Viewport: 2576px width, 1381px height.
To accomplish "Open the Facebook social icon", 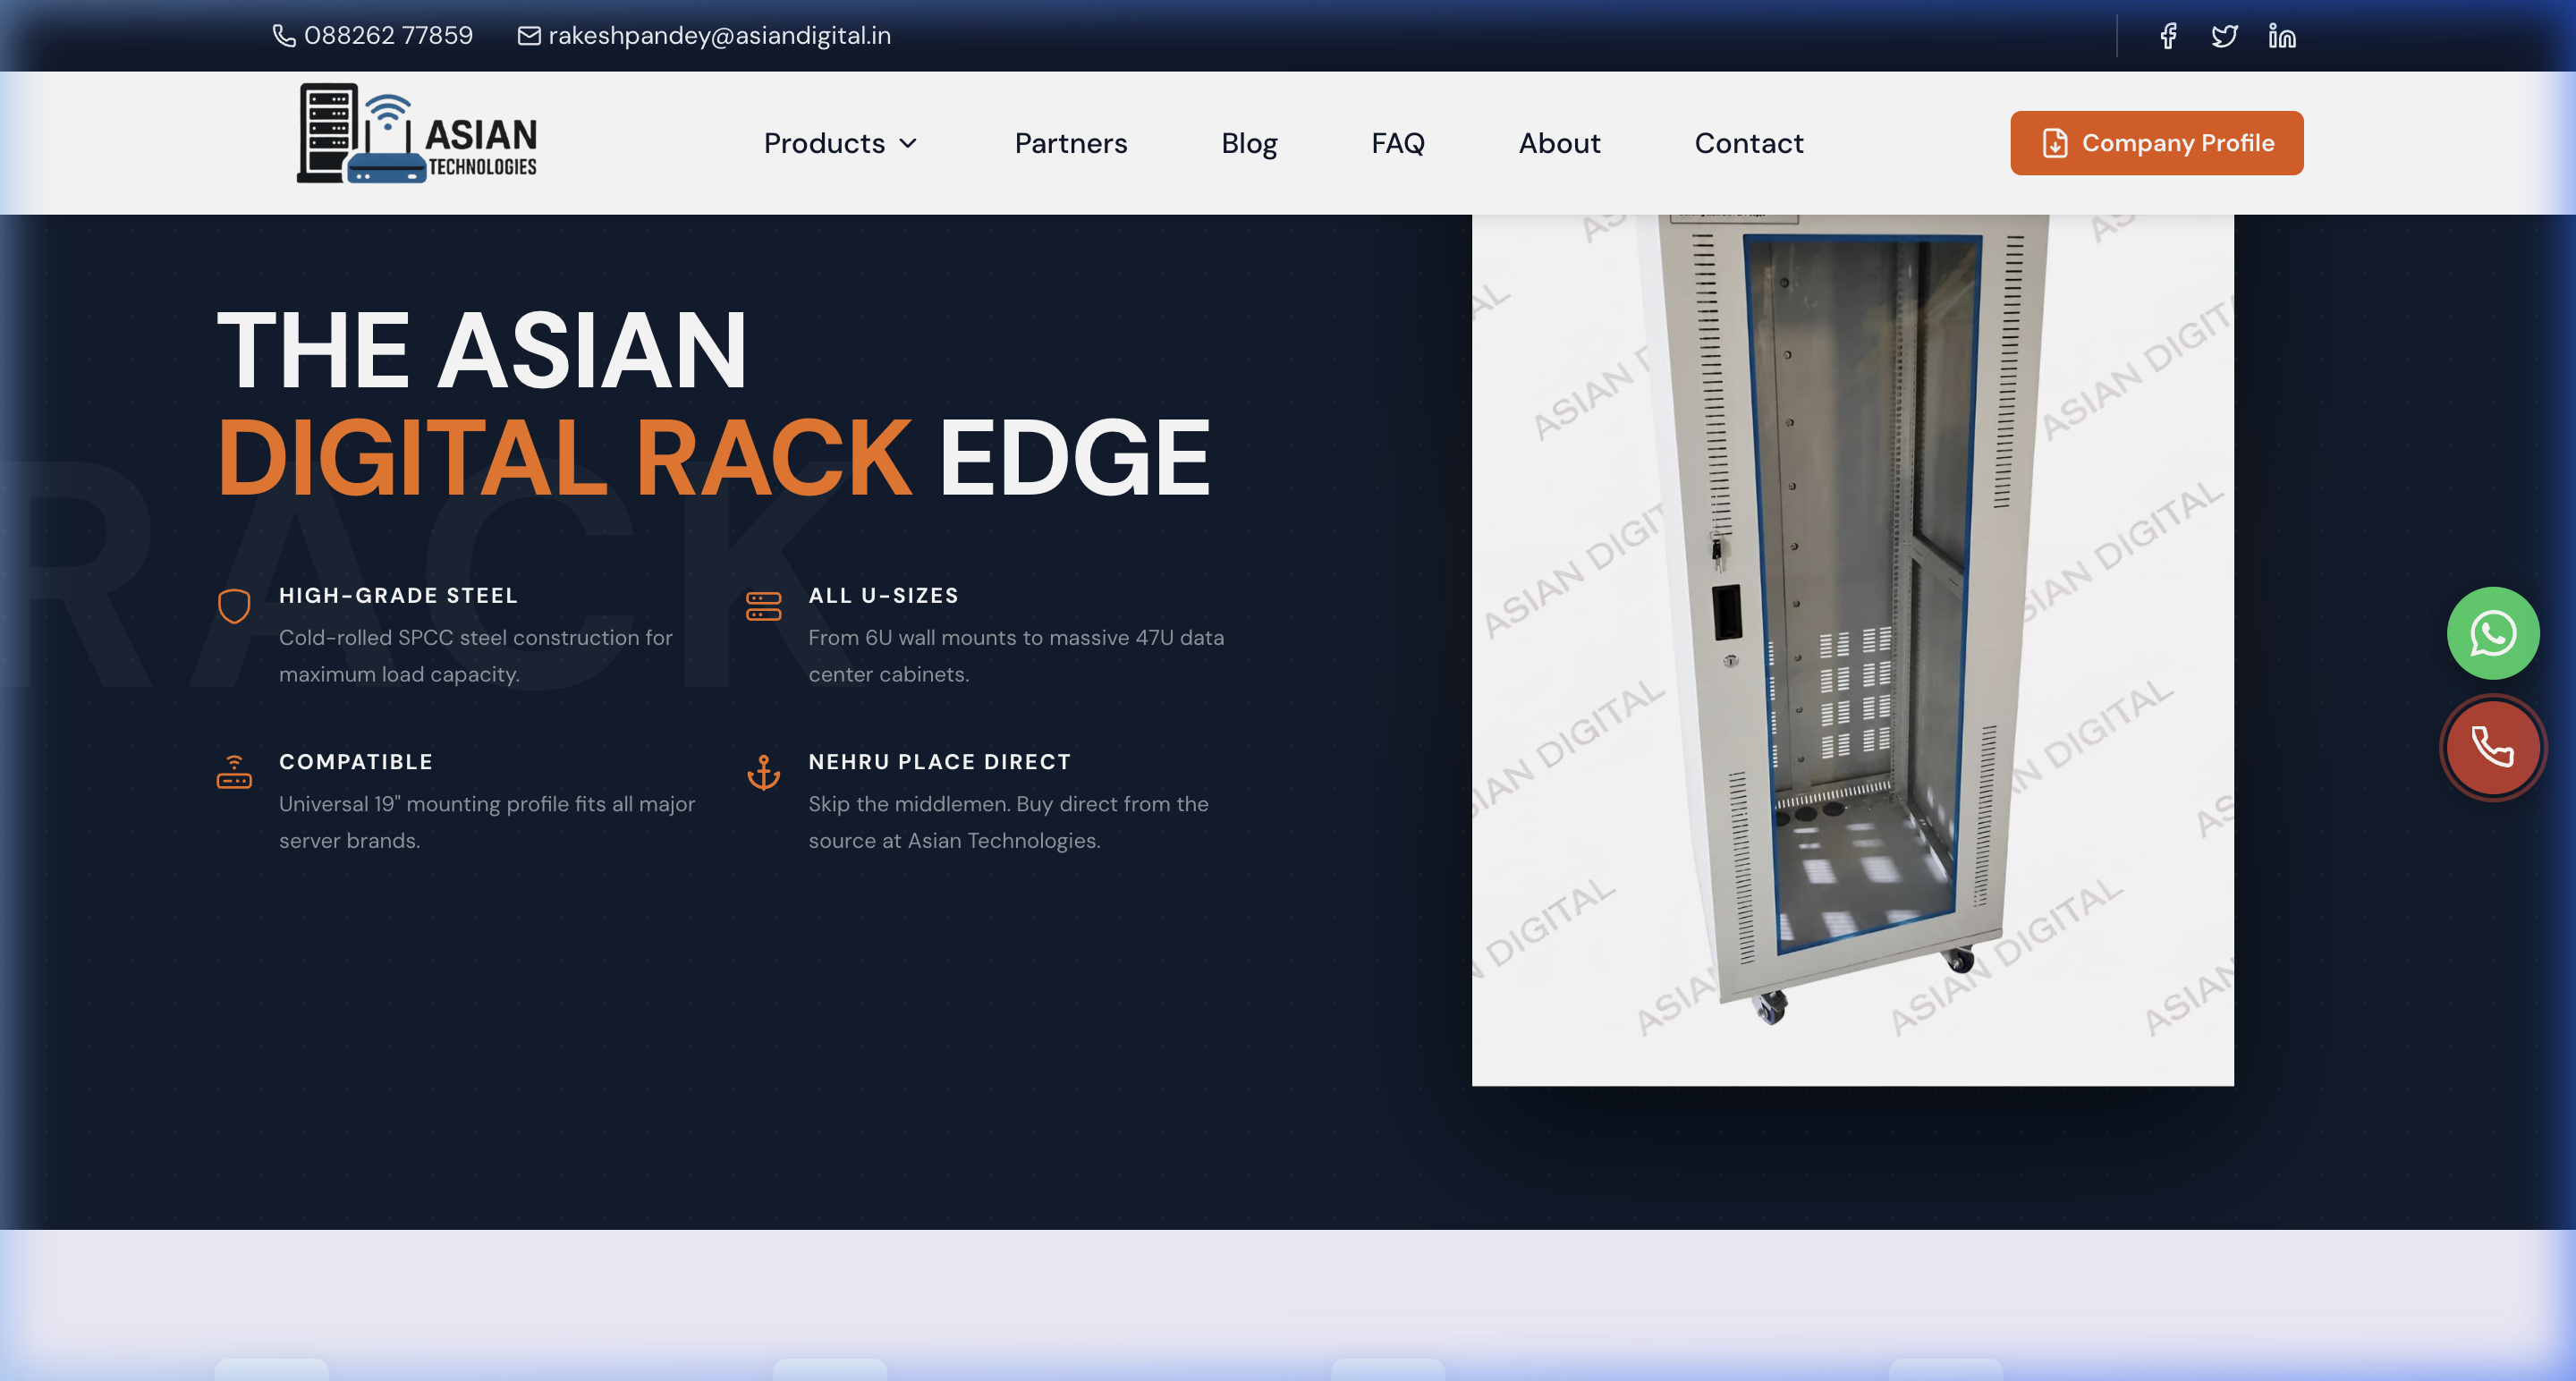I will click(2168, 36).
